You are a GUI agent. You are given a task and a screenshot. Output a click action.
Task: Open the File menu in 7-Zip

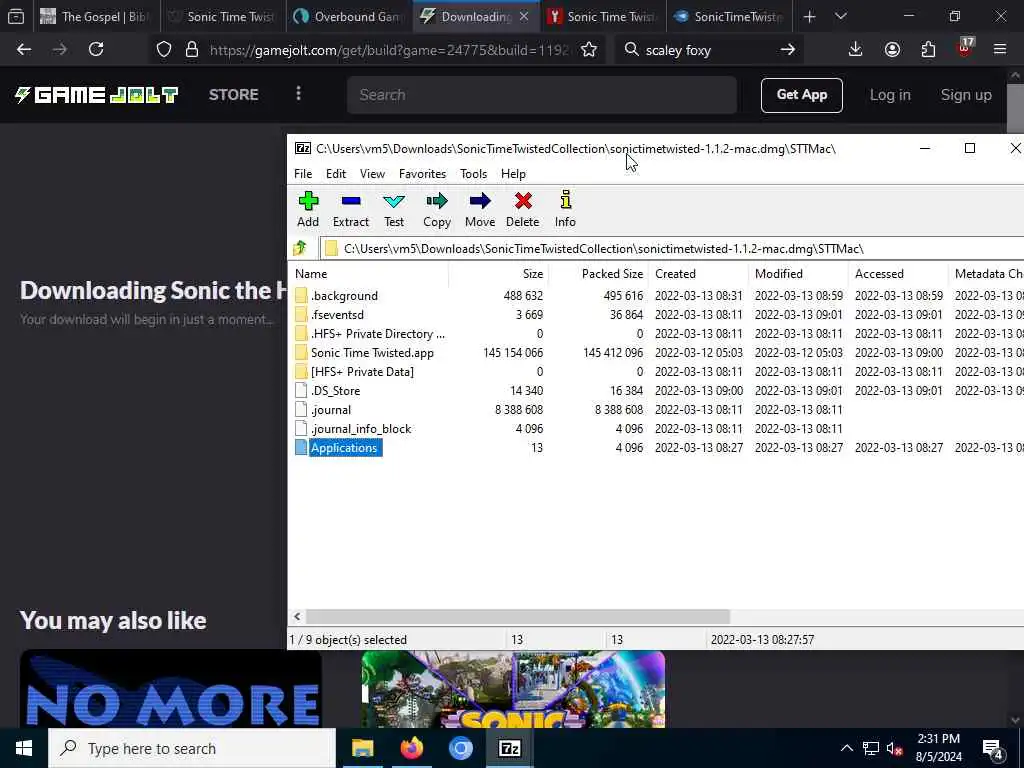[x=303, y=174]
